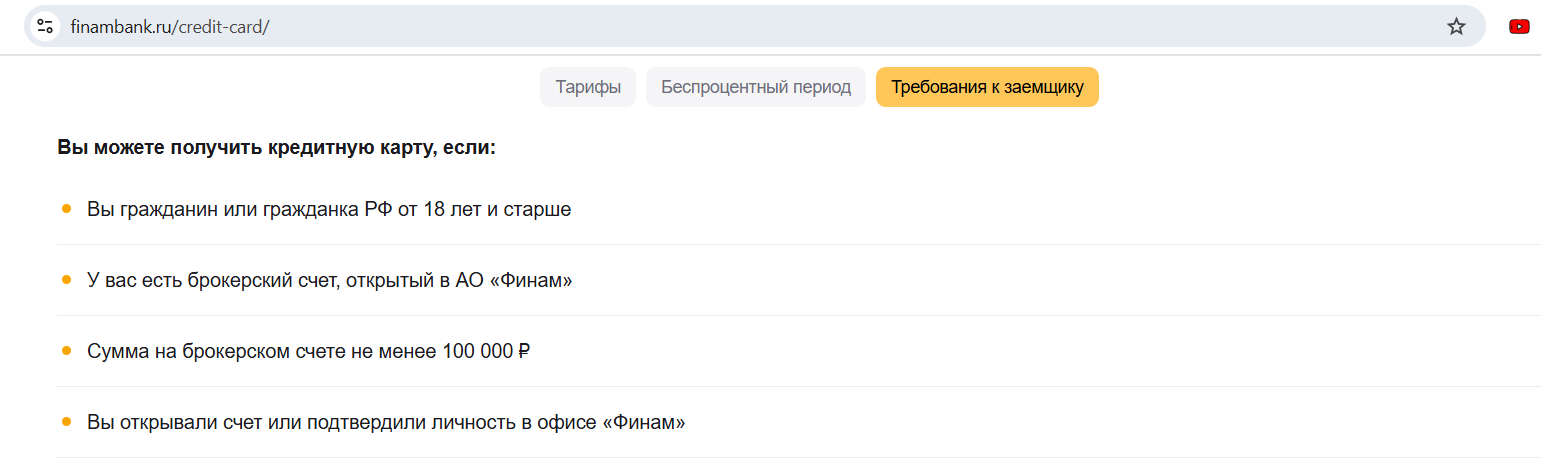The image size is (1541, 467).
Task: Select the Требования к заемщику tab
Action: tap(987, 87)
